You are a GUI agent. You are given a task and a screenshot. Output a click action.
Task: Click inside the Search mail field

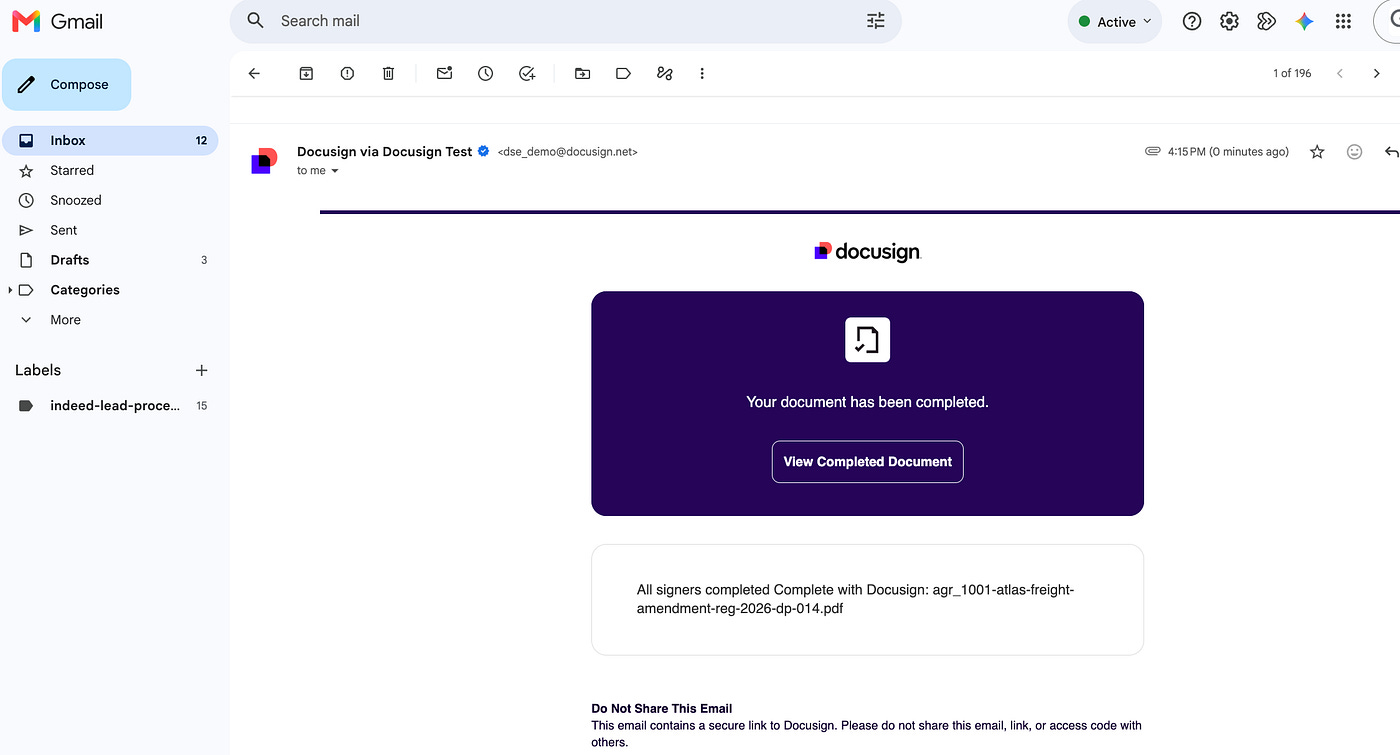pyautogui.click(x=565, y=21)
